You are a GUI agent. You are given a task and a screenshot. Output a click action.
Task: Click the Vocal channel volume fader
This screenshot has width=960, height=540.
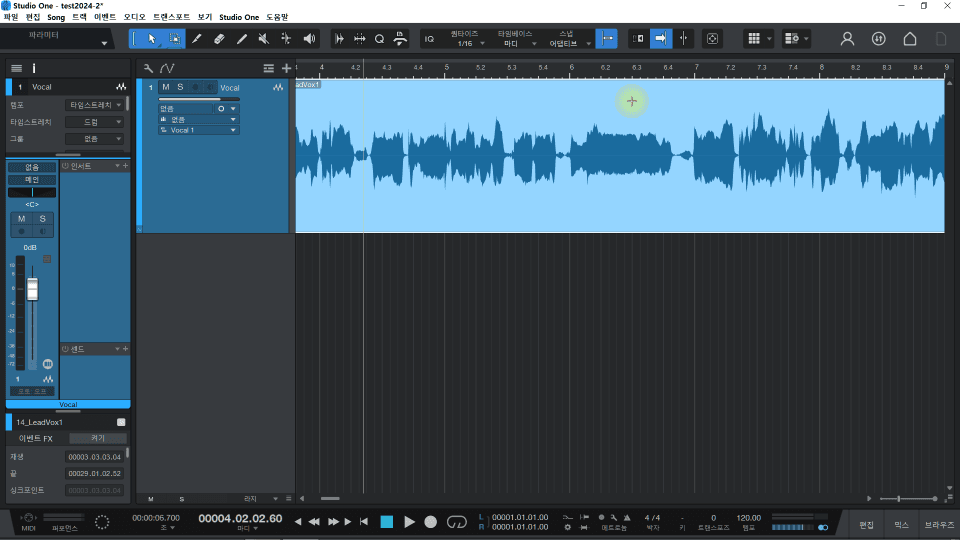pyautogui.click(x=32, y=289)
